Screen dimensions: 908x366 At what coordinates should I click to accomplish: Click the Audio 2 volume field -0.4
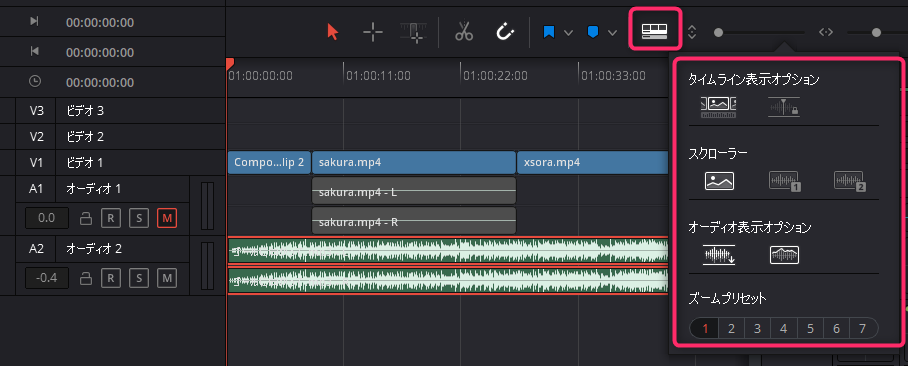pyautogui.click(x=46, y=279)
